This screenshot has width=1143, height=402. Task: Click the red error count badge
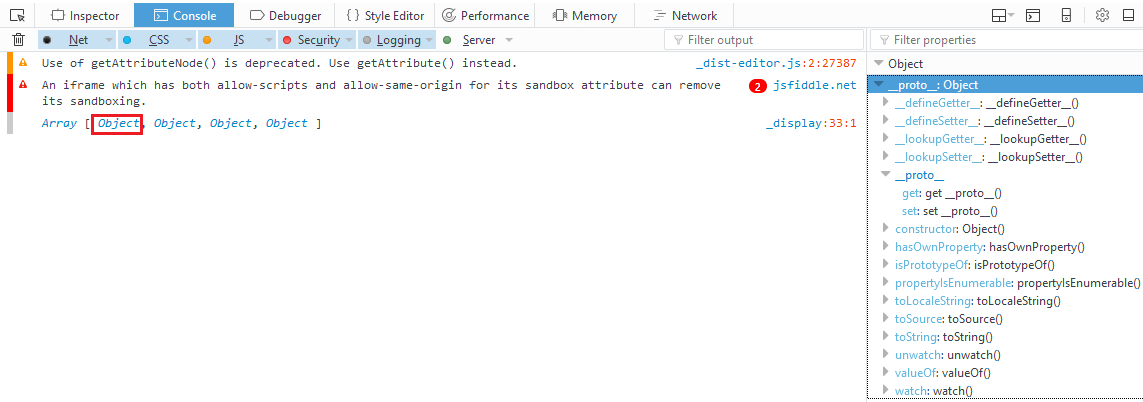(x=758, y=86)
